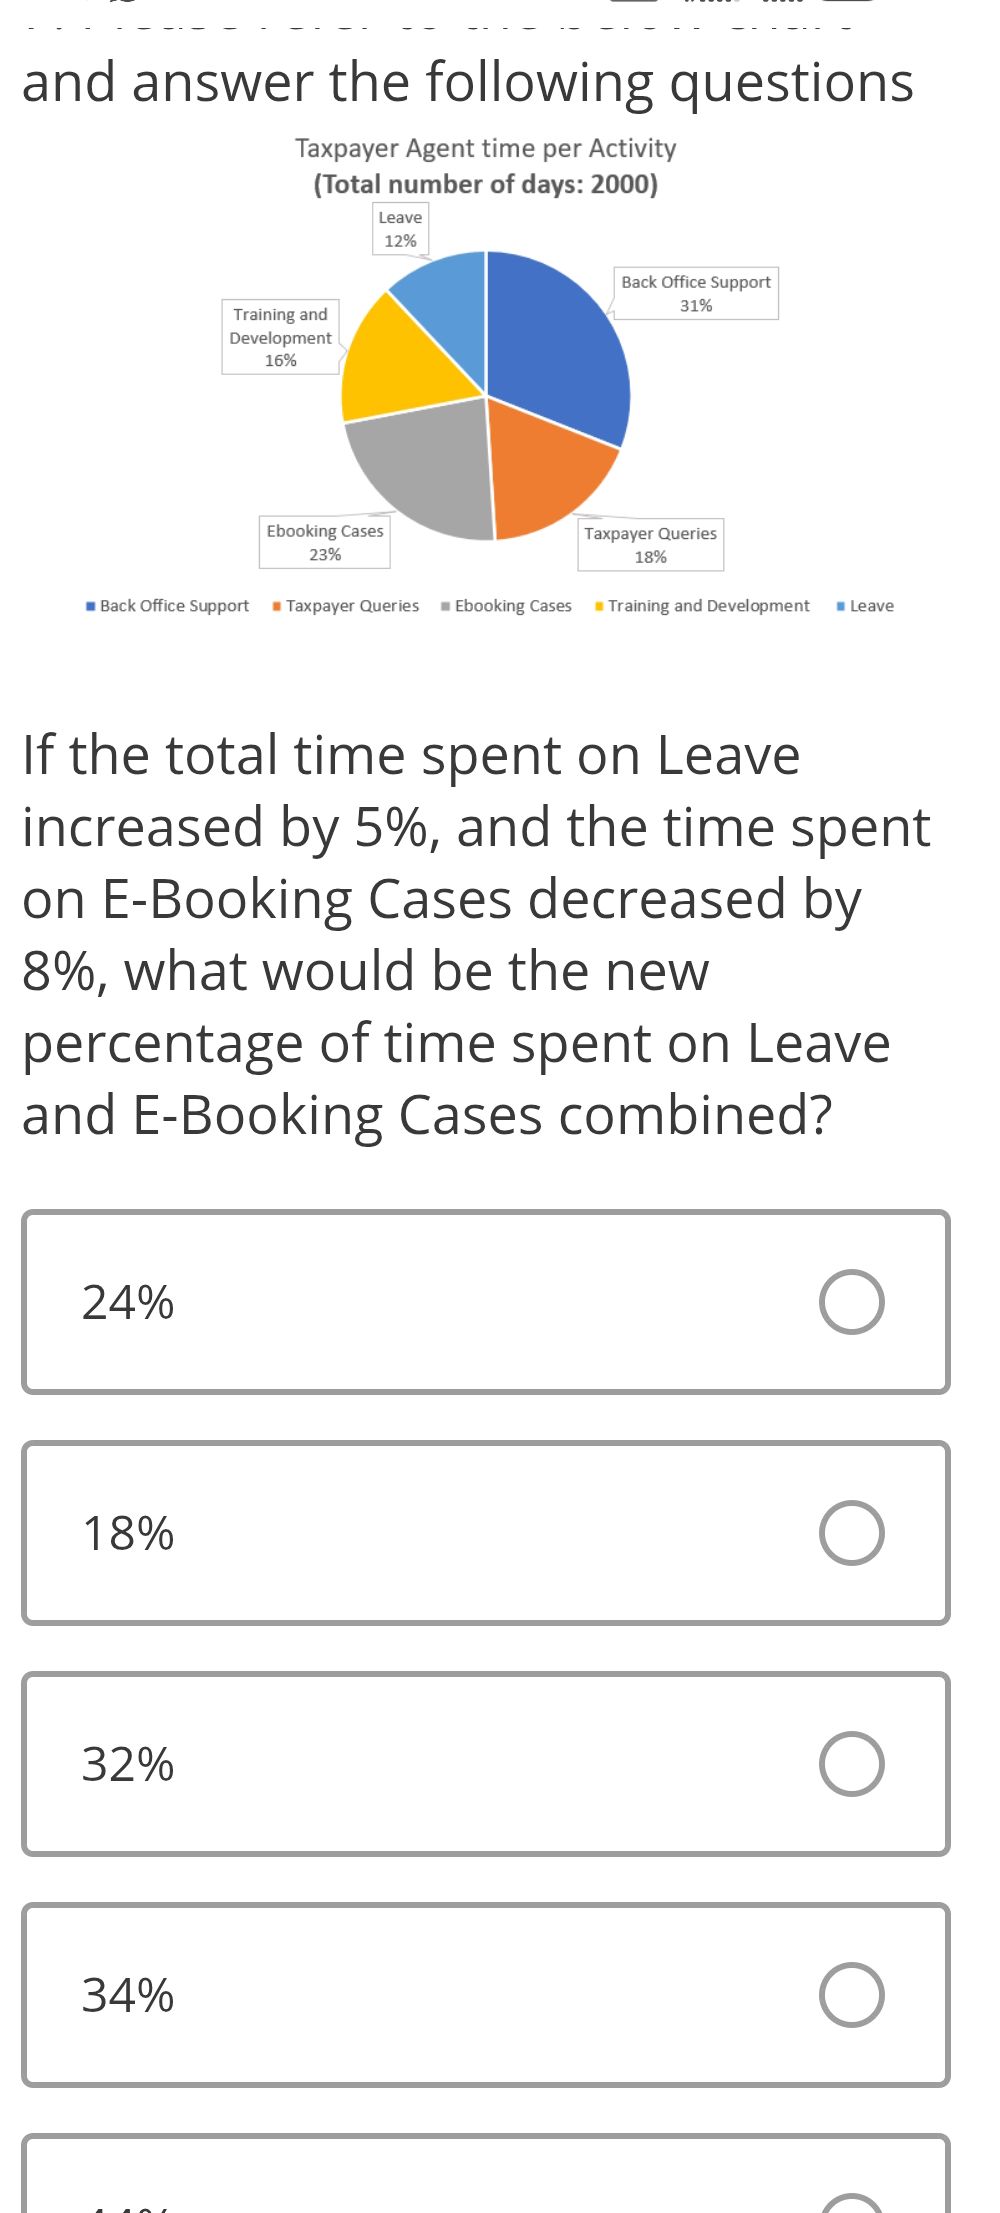Click the orange Taxpayer Queries legend marker

pos(276,605)
